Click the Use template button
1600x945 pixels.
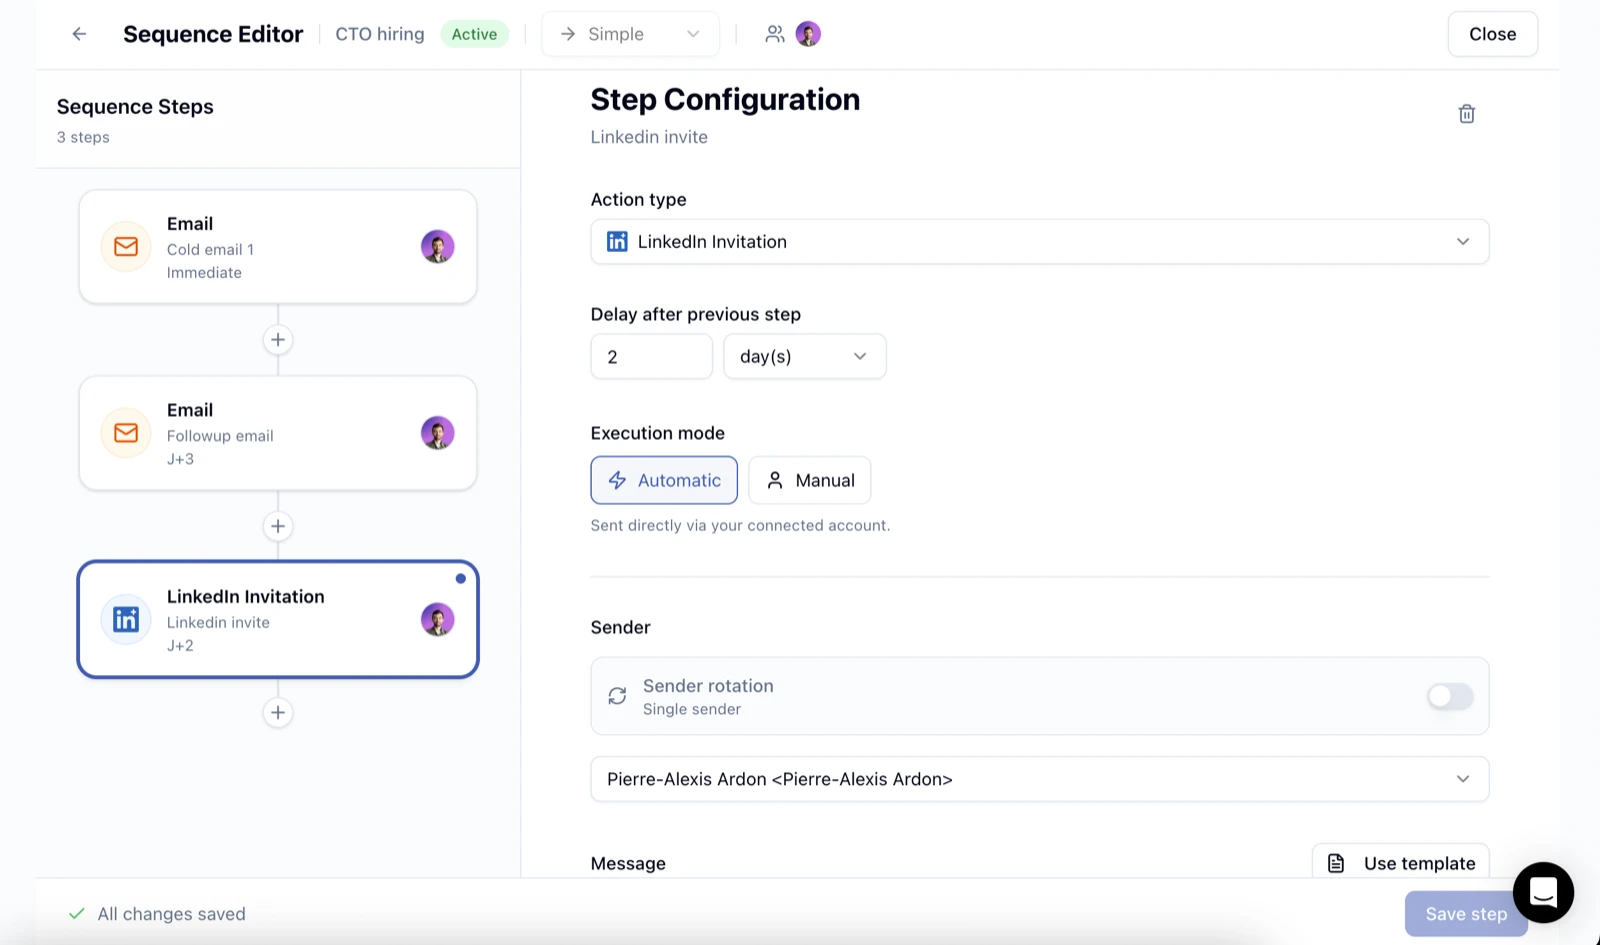(1400, 862)
